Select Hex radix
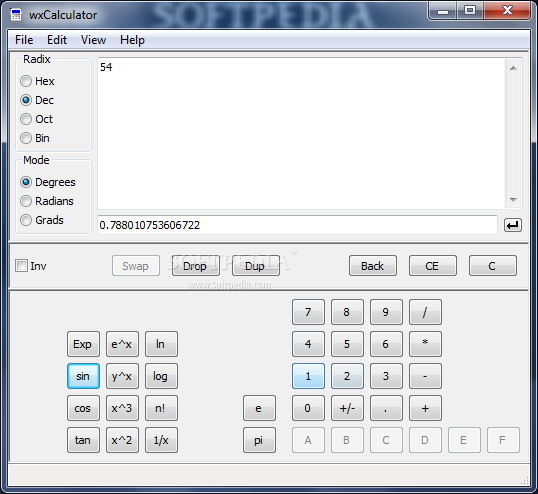Viewport: 538px width, 494px height. [37, 81]
